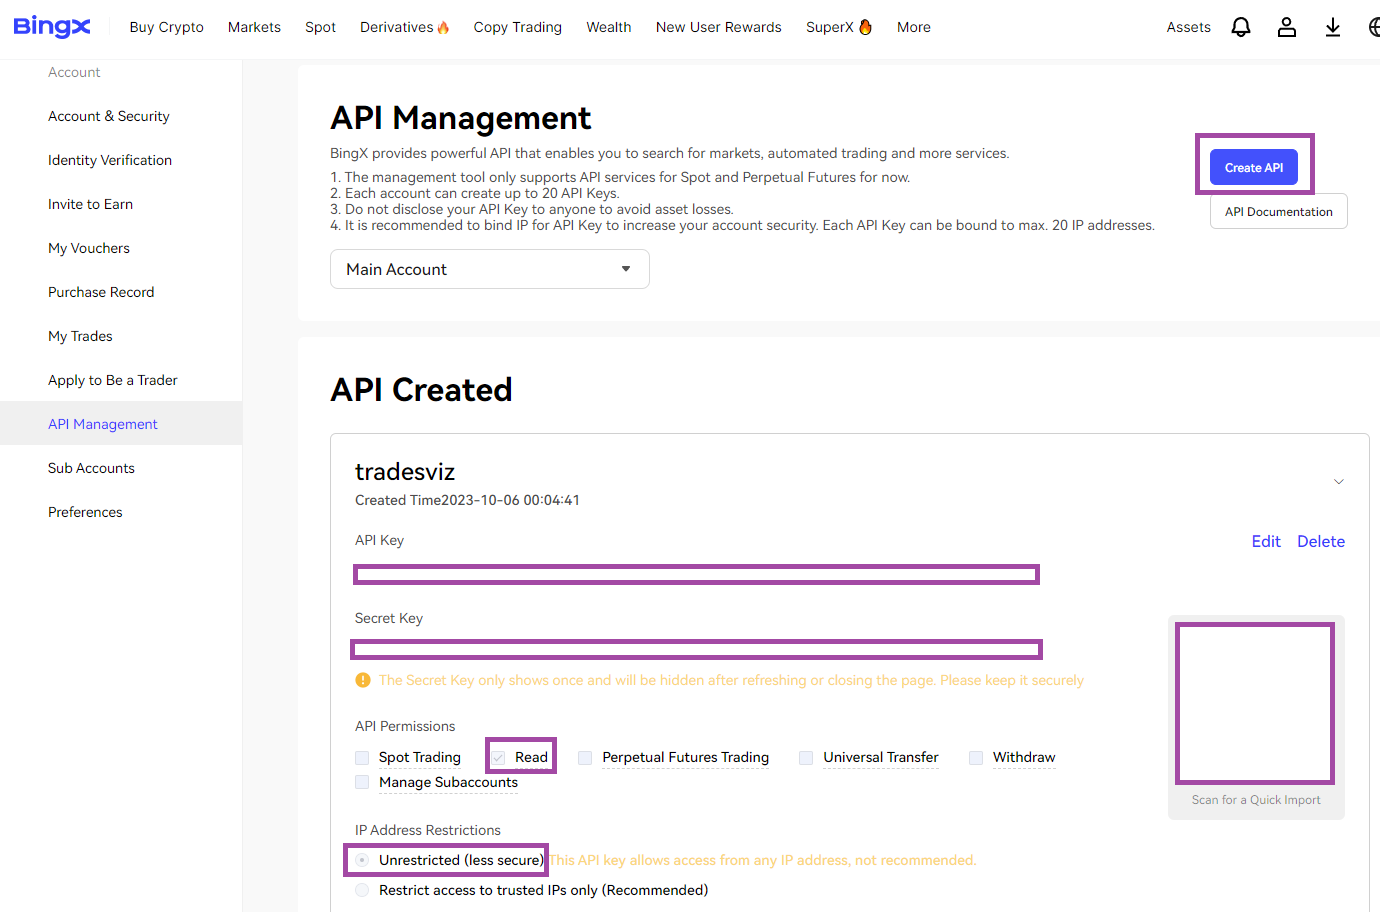Screen dimensions: 1380x912
Task: Toggle the Read permission checkbox
Action: [x=498, y=758]
